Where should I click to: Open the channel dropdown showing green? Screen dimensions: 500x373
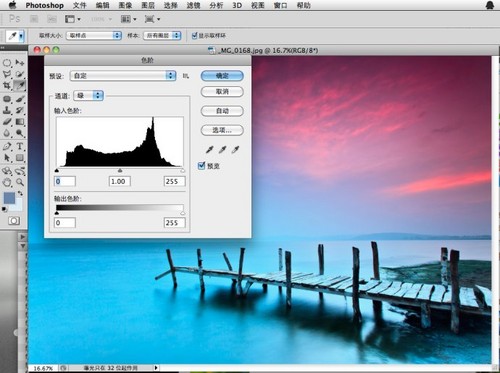[89, 96]
